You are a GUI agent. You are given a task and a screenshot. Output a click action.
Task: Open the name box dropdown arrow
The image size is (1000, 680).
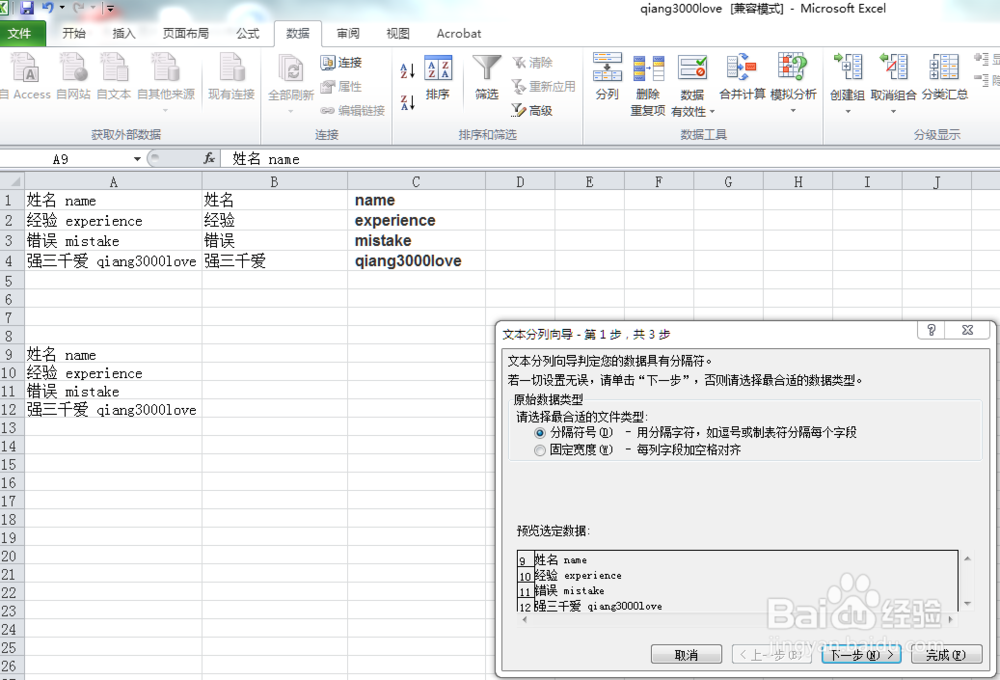coord(137,159)
